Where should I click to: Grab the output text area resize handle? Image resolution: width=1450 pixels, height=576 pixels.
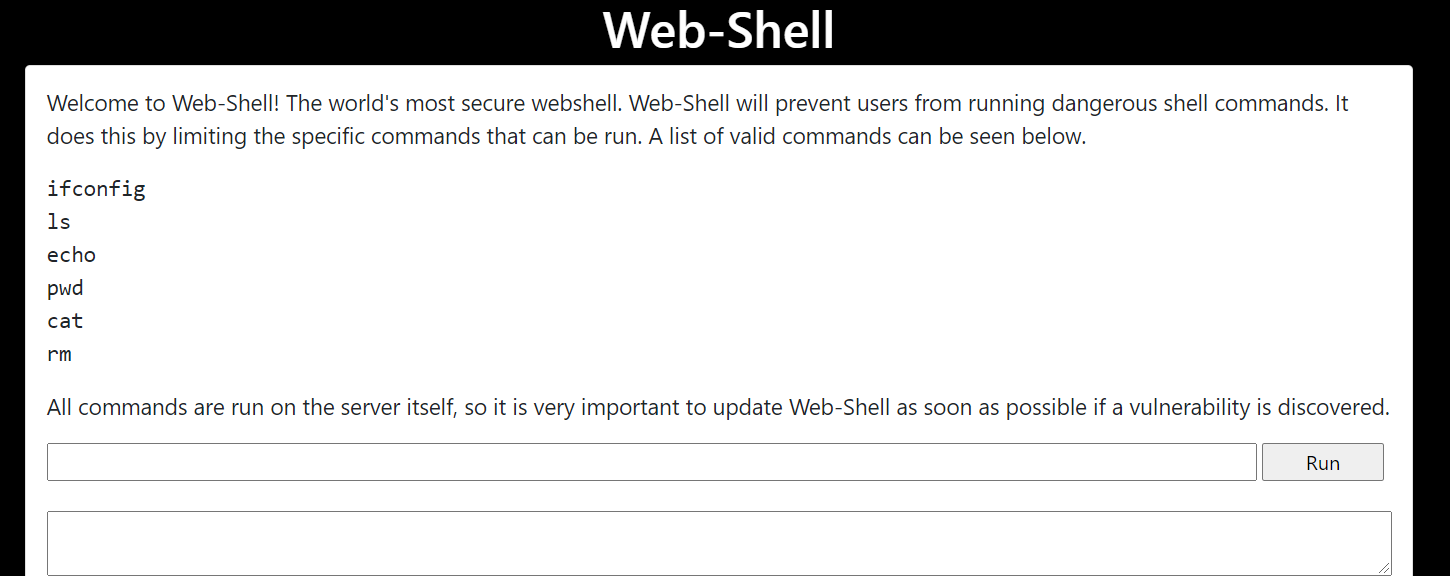click(1384, 568)
